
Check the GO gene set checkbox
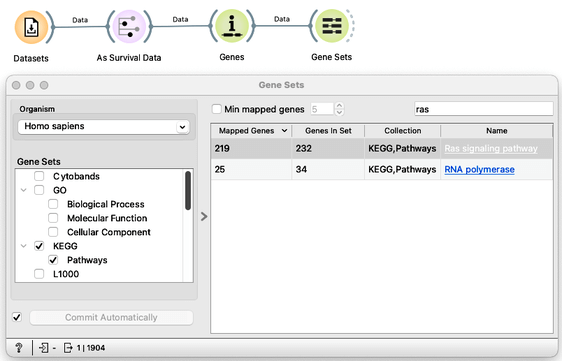pos(39,190)
